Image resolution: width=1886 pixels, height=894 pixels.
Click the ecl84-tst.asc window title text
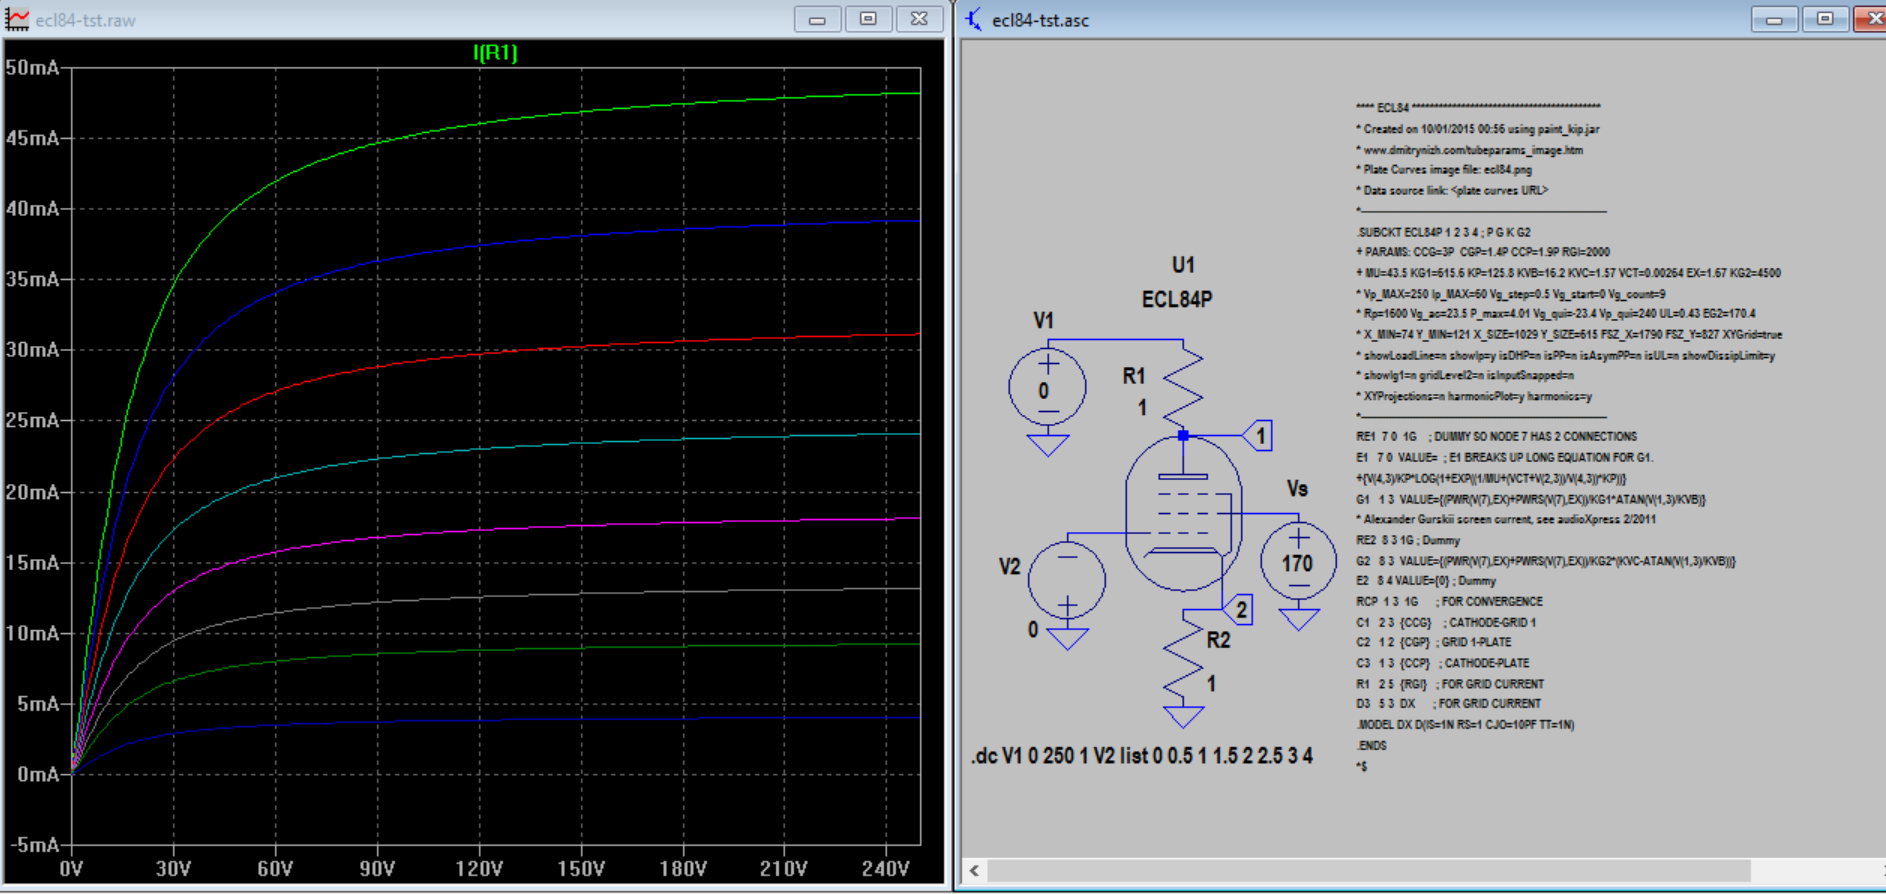point(1040,20)
